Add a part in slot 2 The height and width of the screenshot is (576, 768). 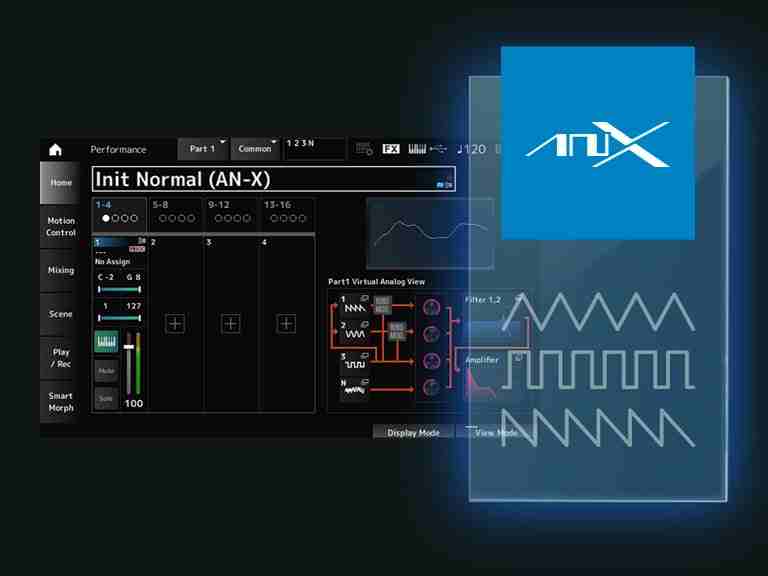(175, 324)
